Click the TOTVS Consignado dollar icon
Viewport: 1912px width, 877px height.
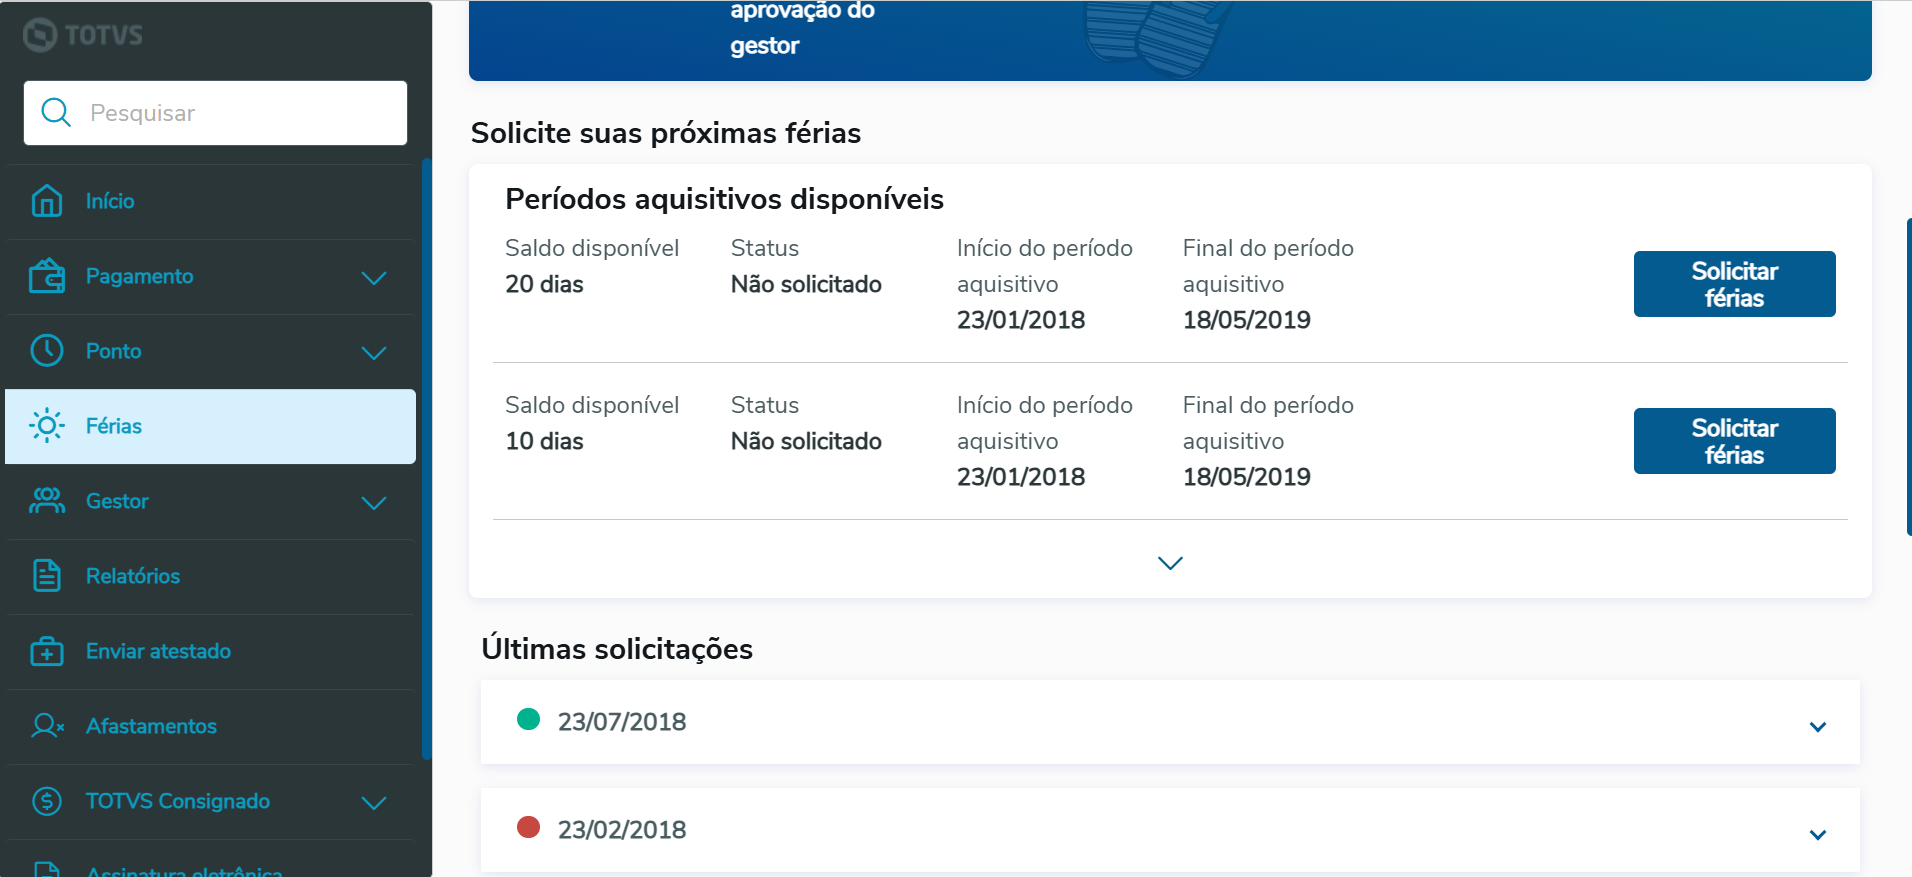tap(47, 801)
